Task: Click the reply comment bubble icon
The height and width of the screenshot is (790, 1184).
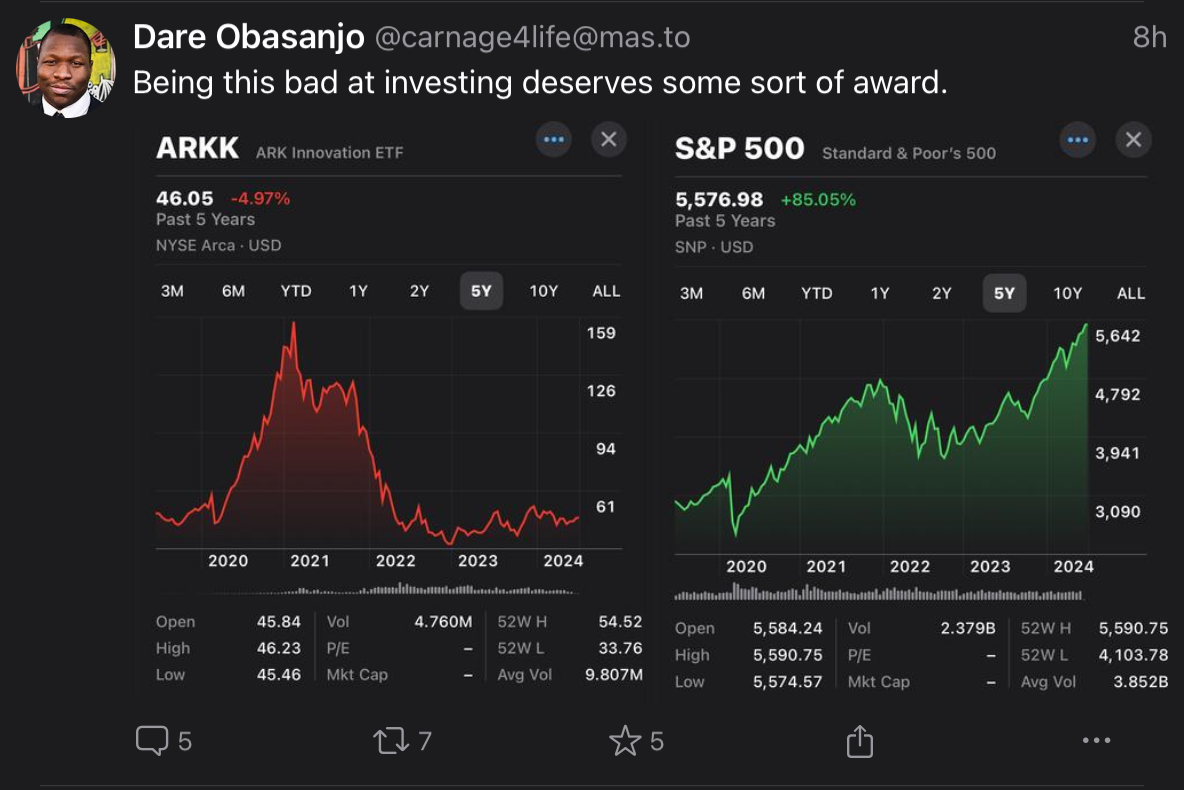Action: pyautogui.click(x=152, y=741)
